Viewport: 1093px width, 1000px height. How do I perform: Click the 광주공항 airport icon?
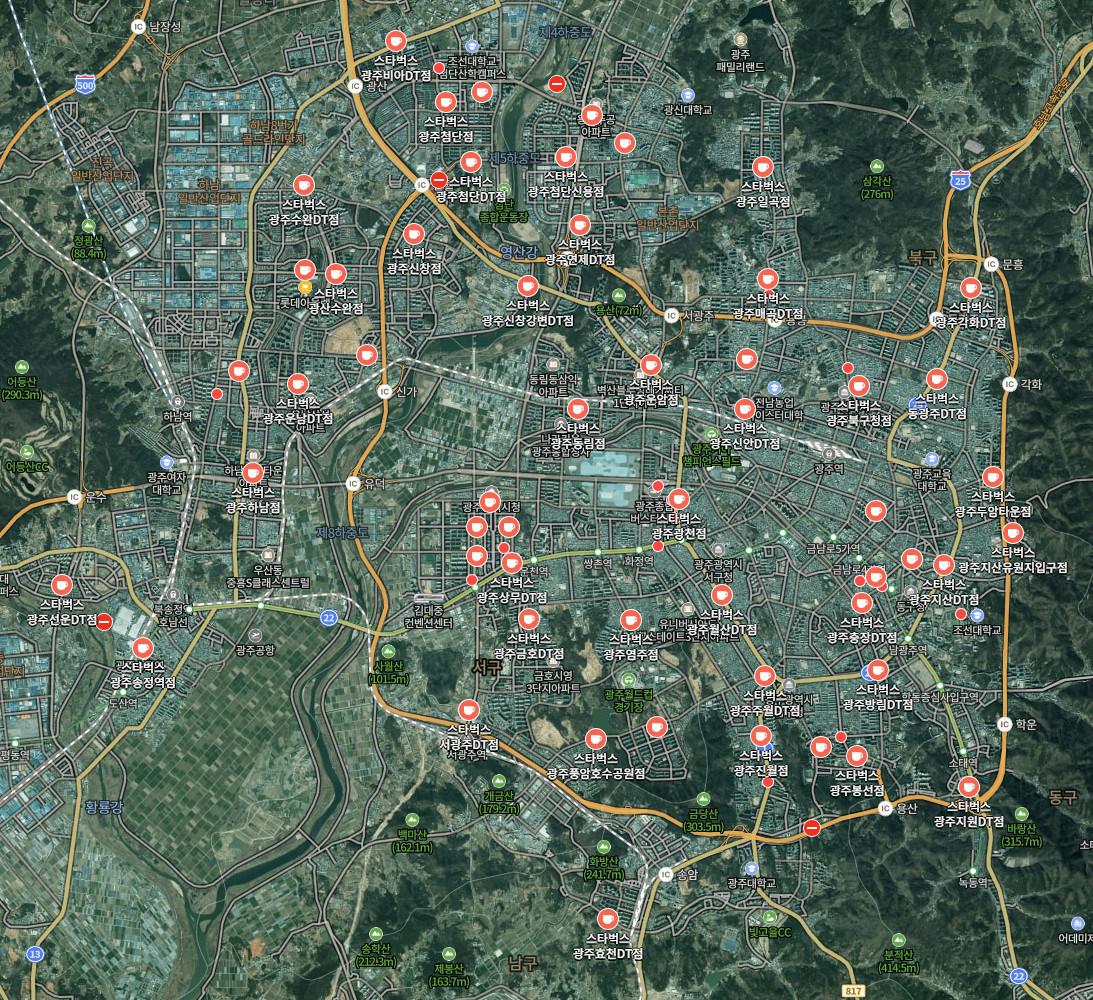(254, 635)
